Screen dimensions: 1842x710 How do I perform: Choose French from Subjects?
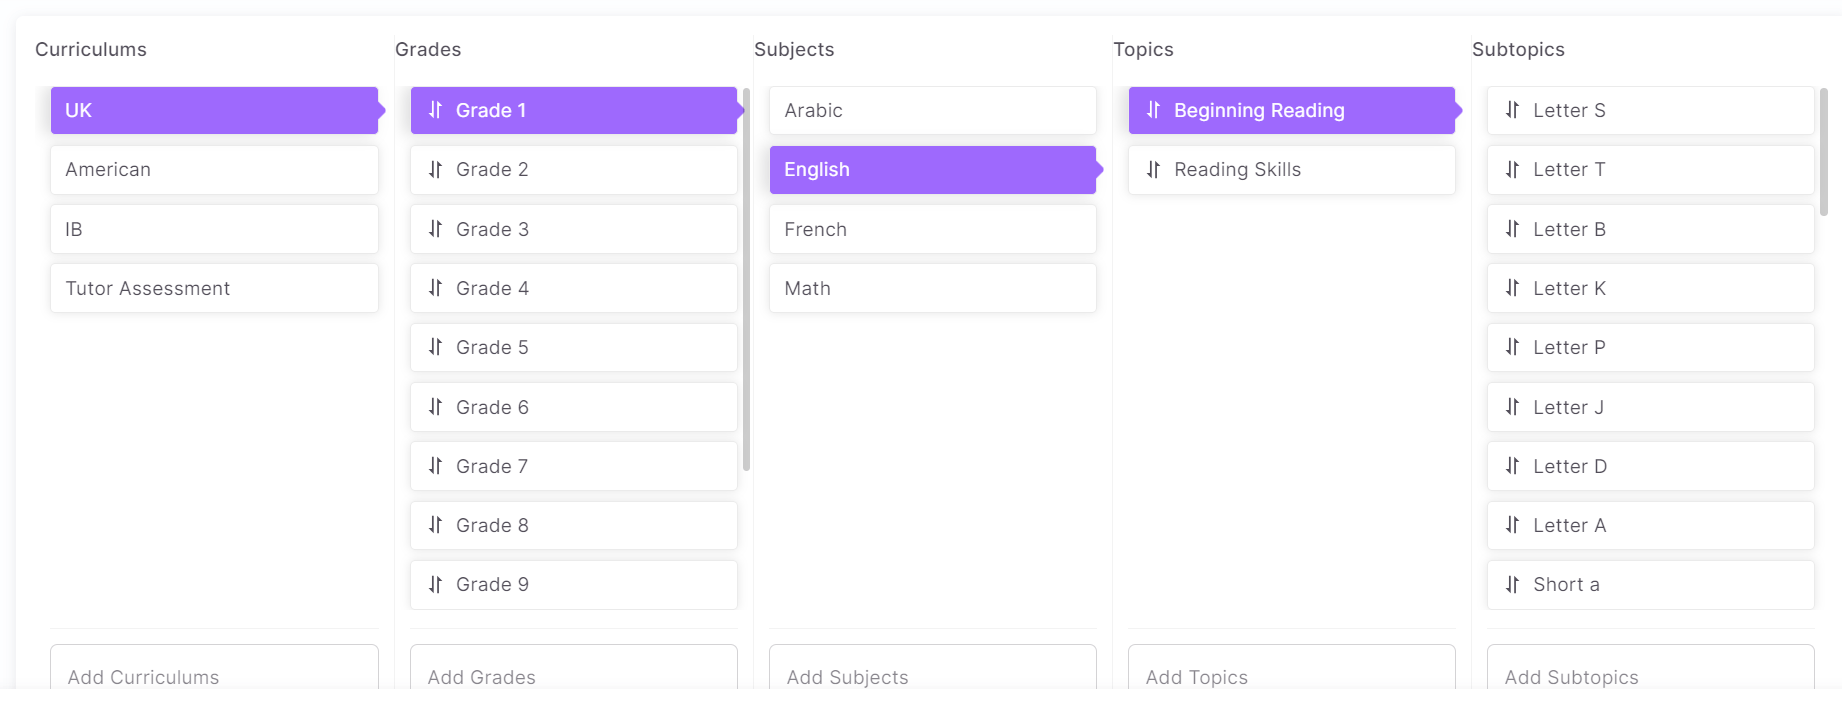pyautogui.click(x=932, y=229)
